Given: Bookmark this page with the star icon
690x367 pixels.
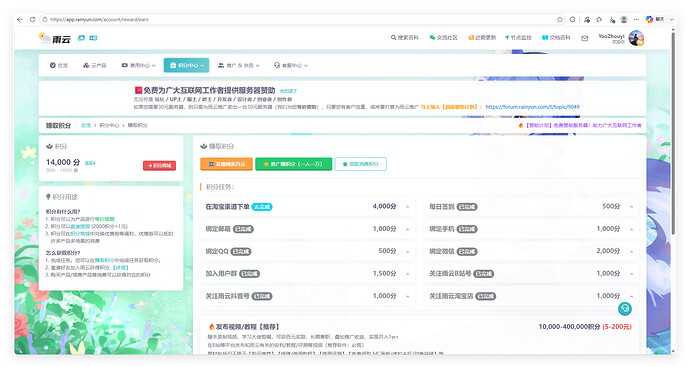Looking at the screenshot, I should point(560,19).
